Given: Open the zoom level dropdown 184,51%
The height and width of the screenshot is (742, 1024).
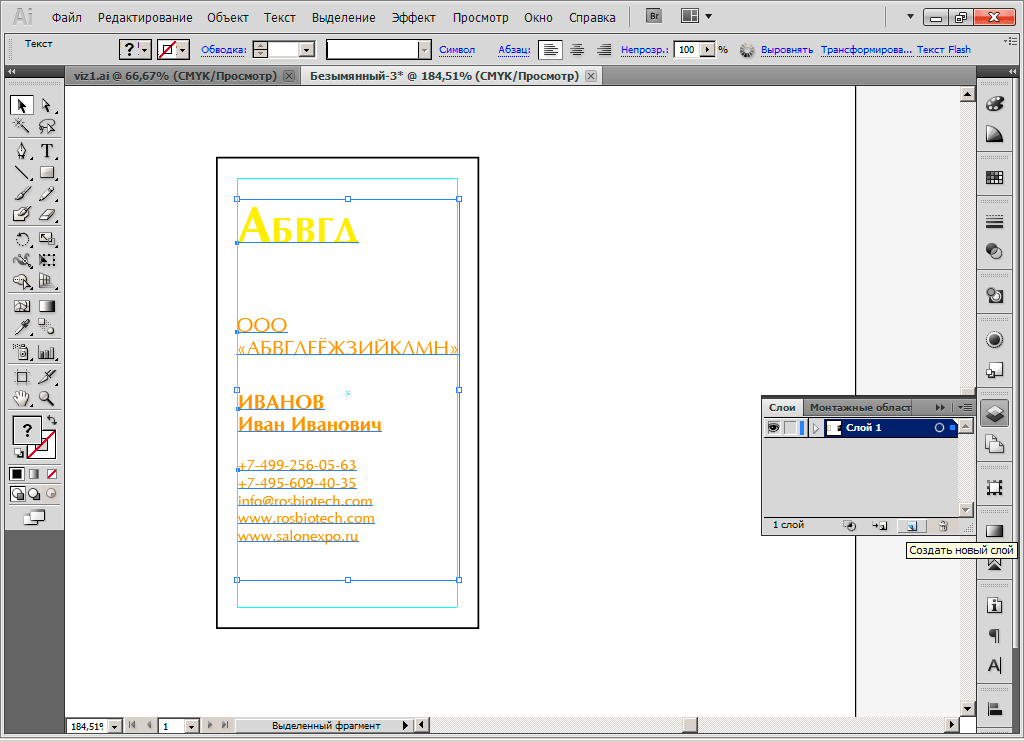Looking at the screenshot, I should 114,726.
